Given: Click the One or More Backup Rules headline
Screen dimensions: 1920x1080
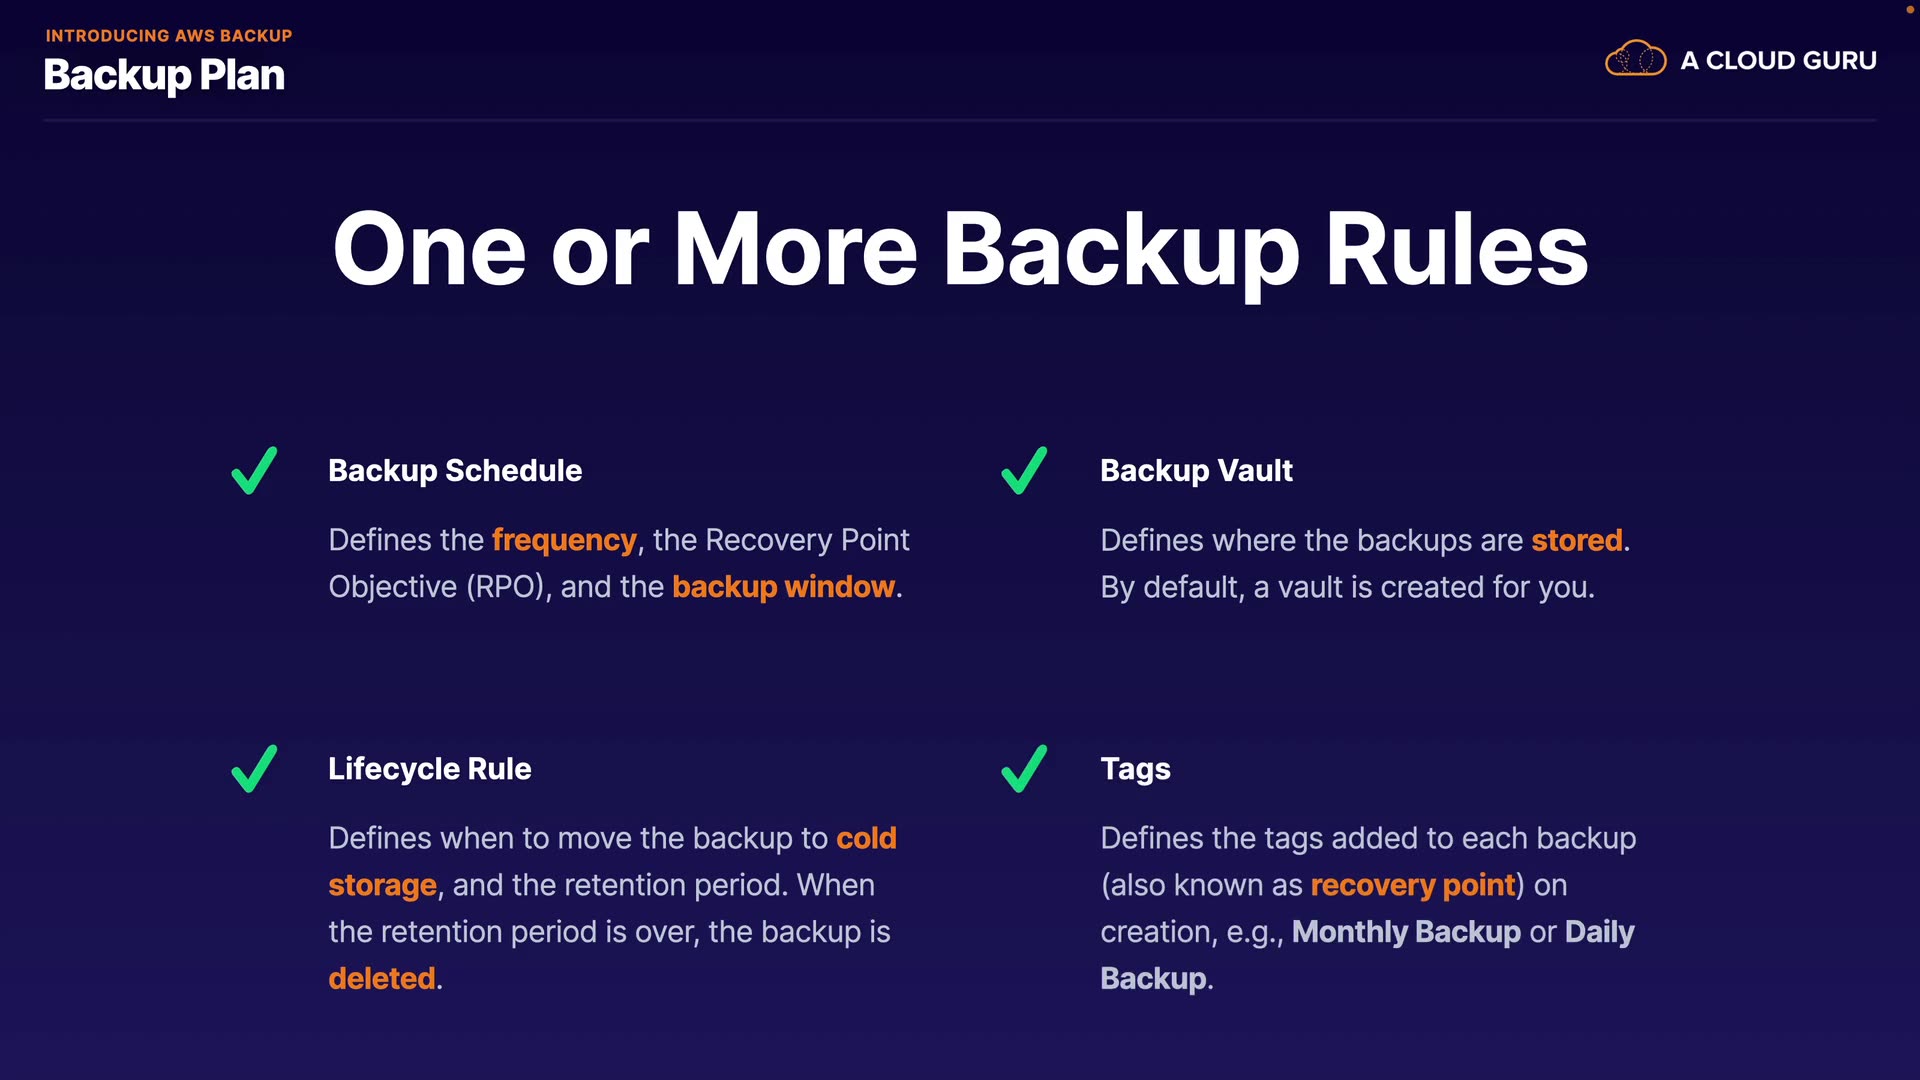Looking at the screenshot, I should [x=960, y=250].
